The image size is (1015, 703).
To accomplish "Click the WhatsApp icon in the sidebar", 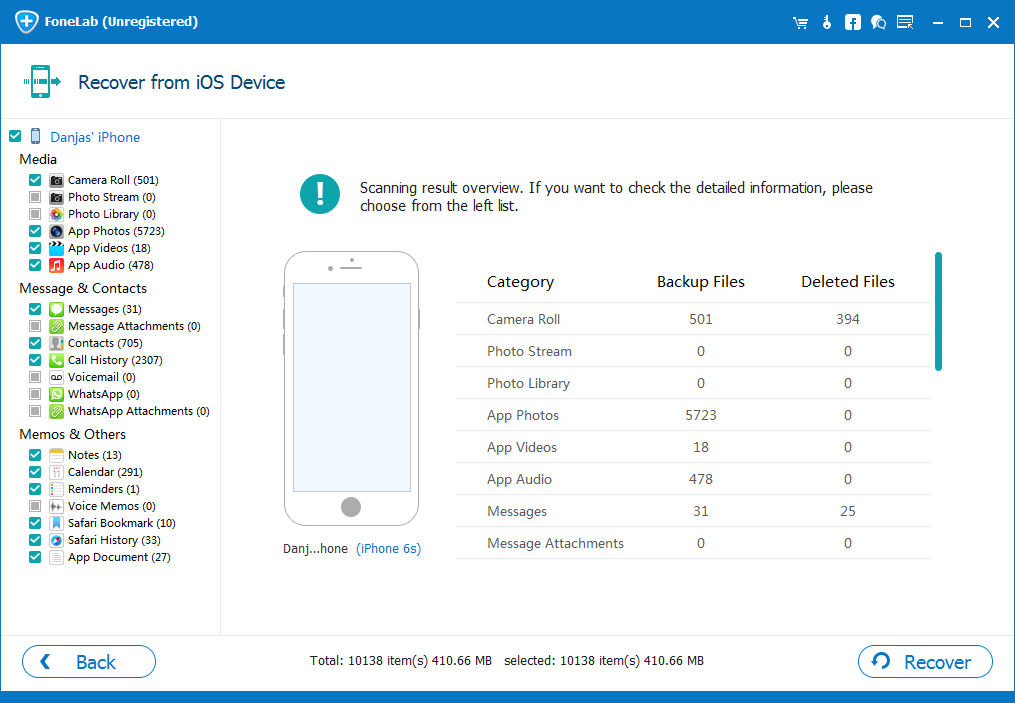I will pos(55,394).
